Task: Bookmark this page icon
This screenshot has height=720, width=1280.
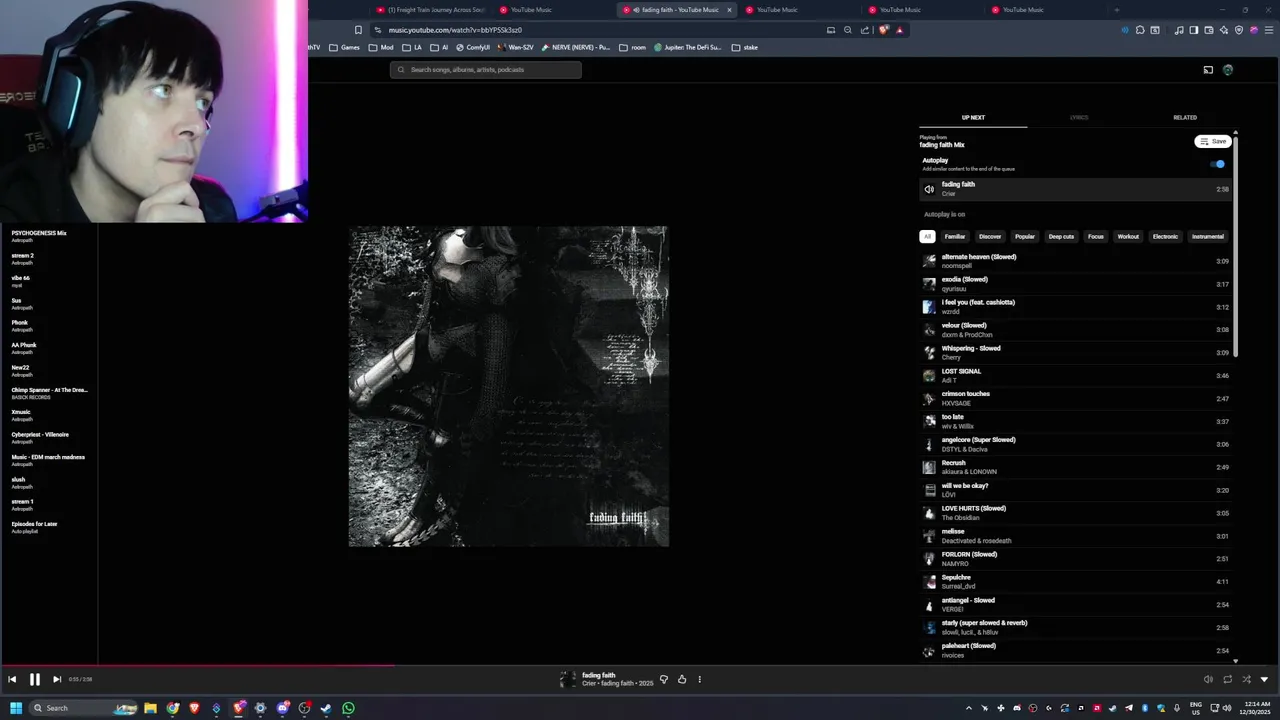Action: (358, 30)
